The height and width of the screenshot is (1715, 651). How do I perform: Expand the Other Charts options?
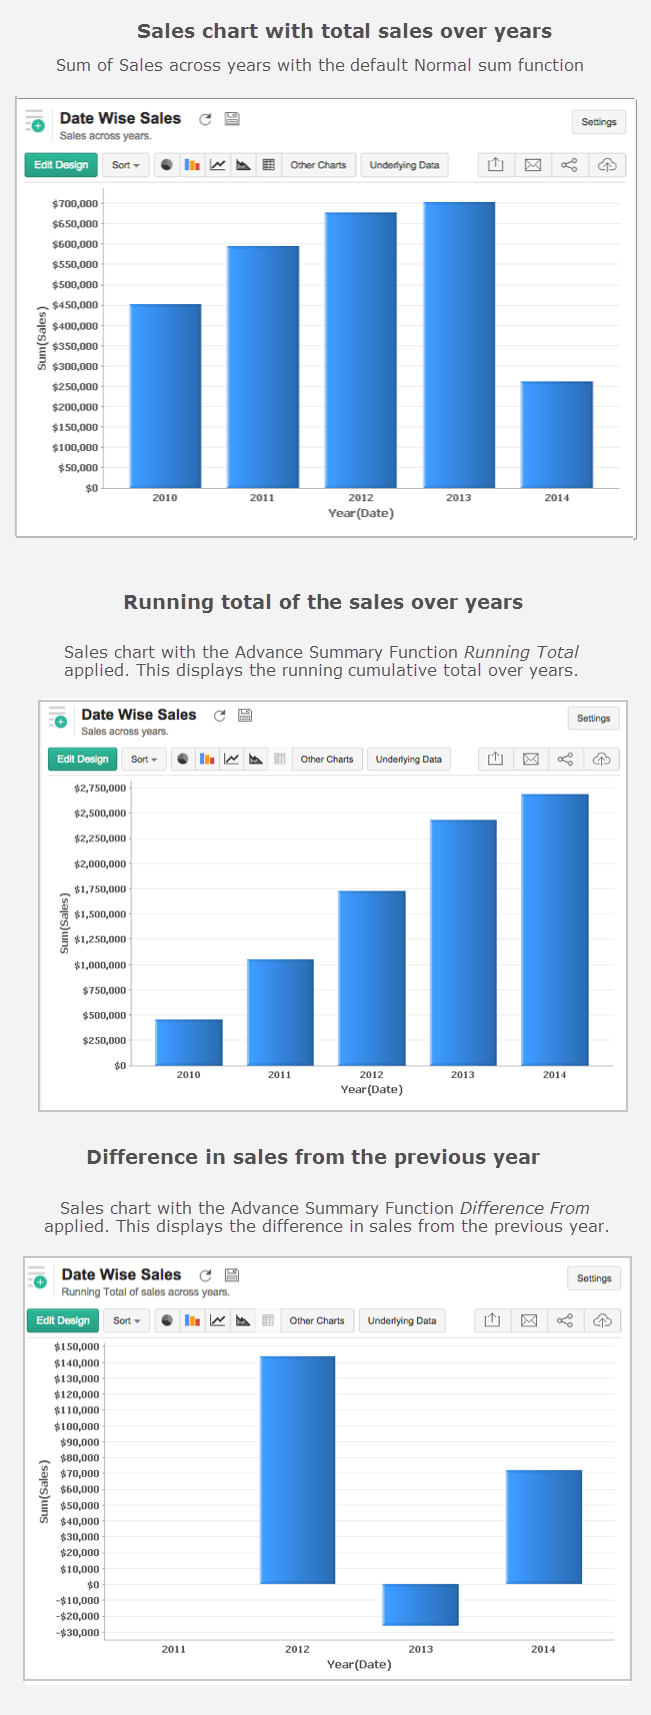point(318,165)
